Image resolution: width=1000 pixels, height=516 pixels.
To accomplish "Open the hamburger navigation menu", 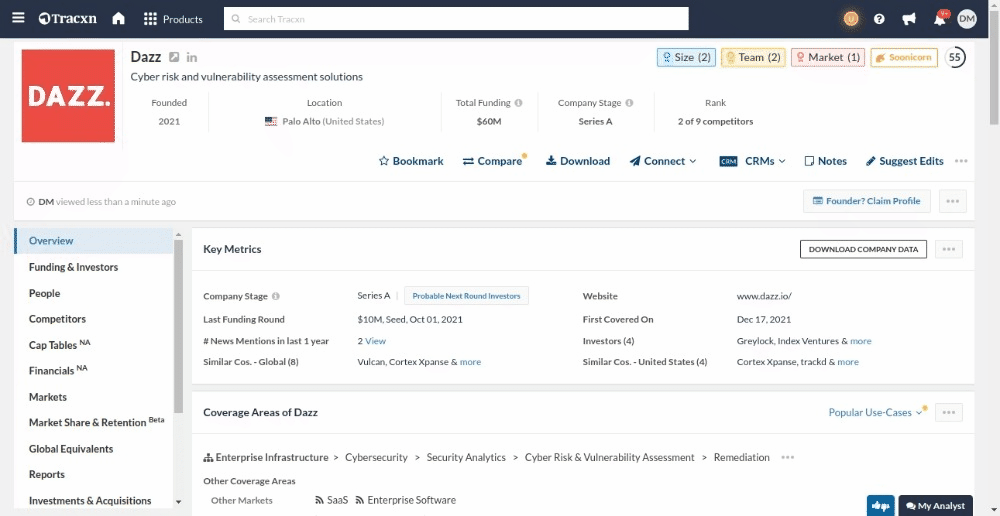I will (x=19, y=19).
